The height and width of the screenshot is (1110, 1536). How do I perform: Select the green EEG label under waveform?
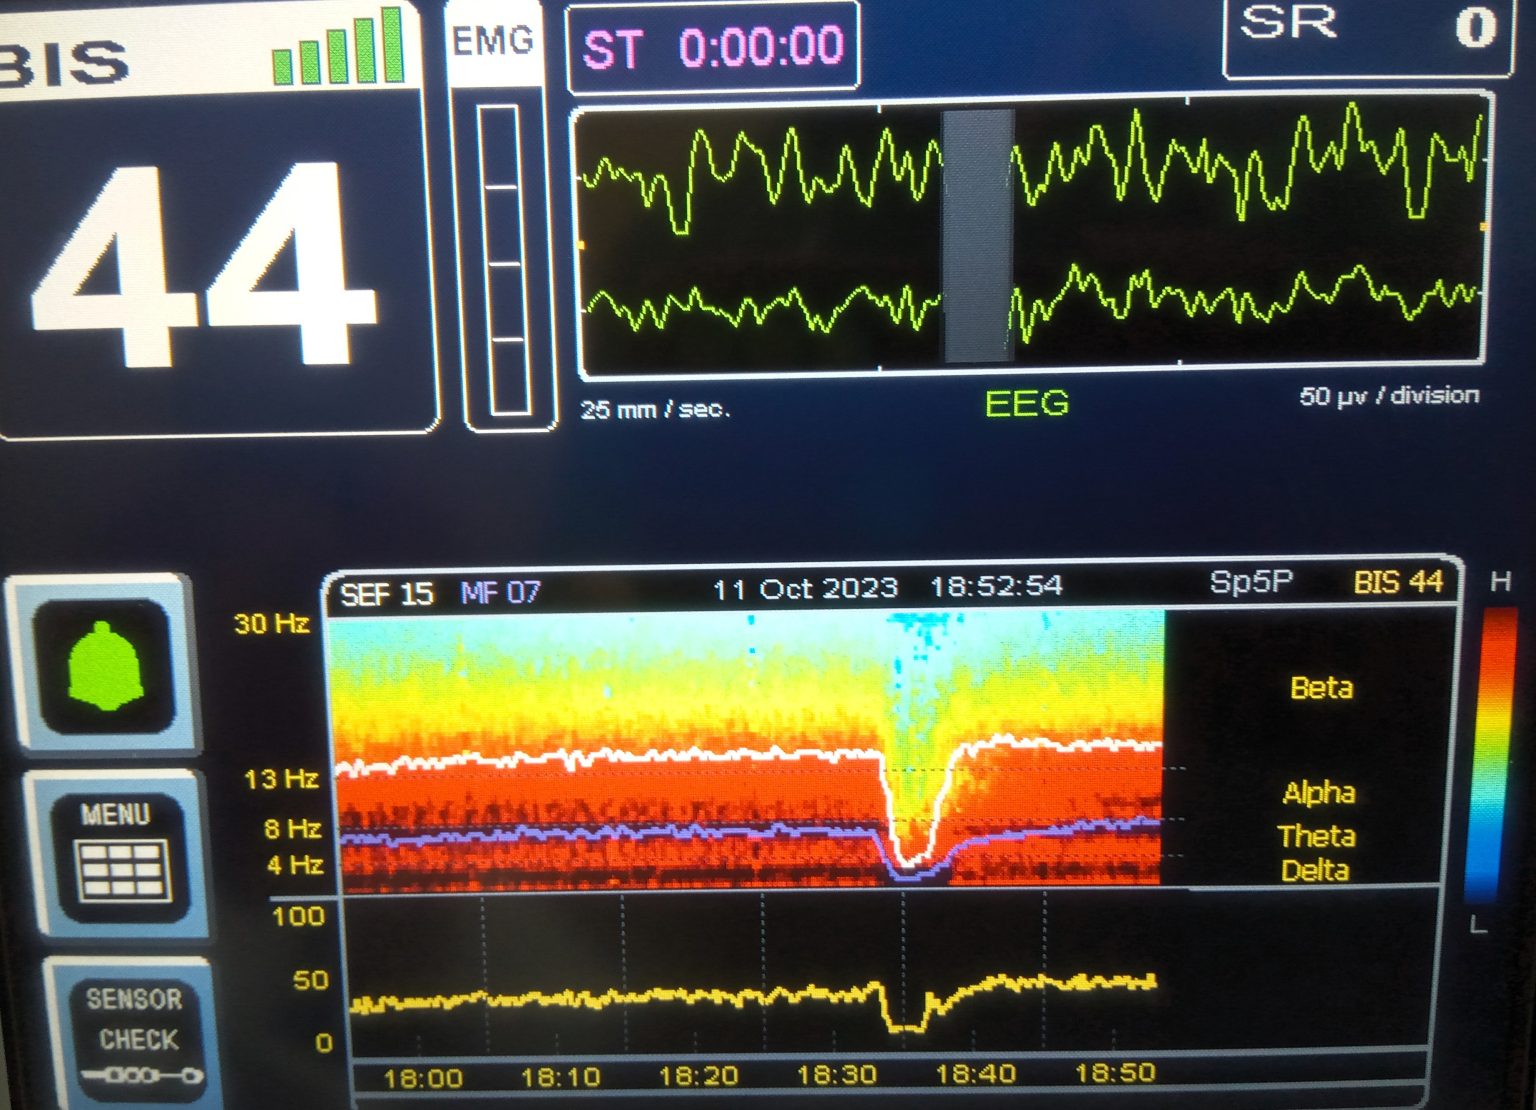pyautogui.click(x=1026, y=403)
